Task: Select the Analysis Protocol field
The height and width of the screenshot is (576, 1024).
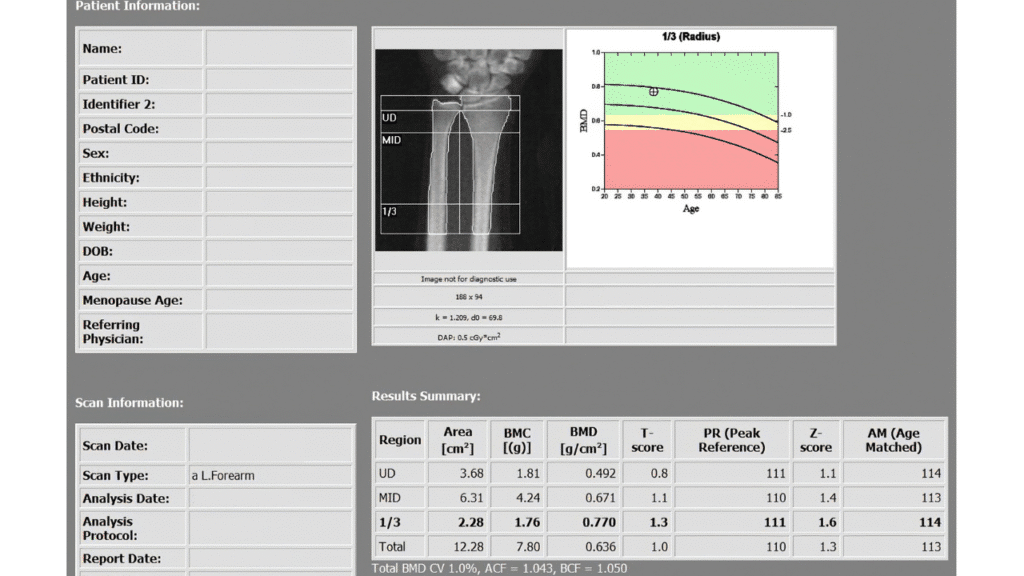Action: click(270, 528)
